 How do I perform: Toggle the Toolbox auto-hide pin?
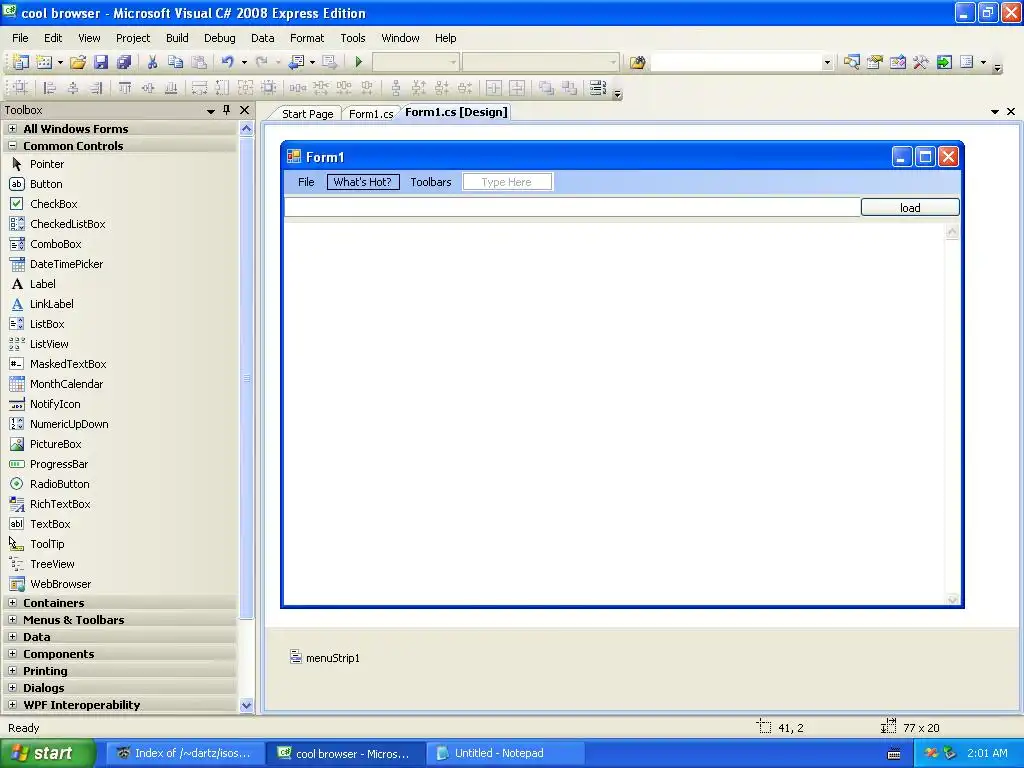click(x=227, y=110)
